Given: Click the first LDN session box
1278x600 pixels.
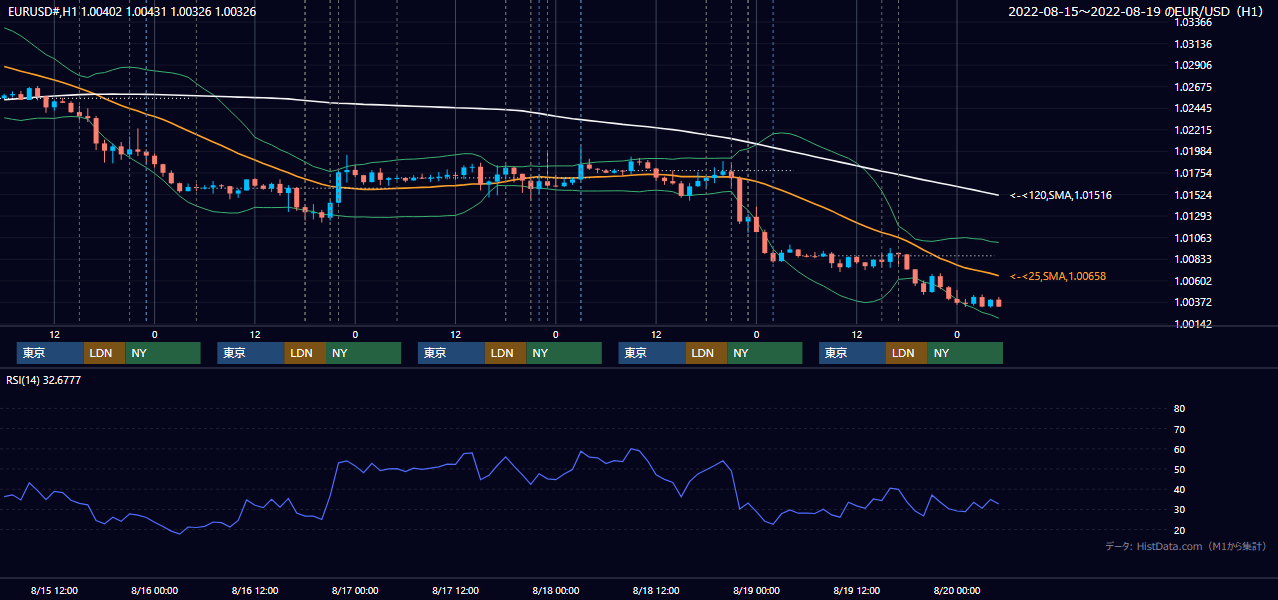Looking at the screenshot, I should [105, 353].
